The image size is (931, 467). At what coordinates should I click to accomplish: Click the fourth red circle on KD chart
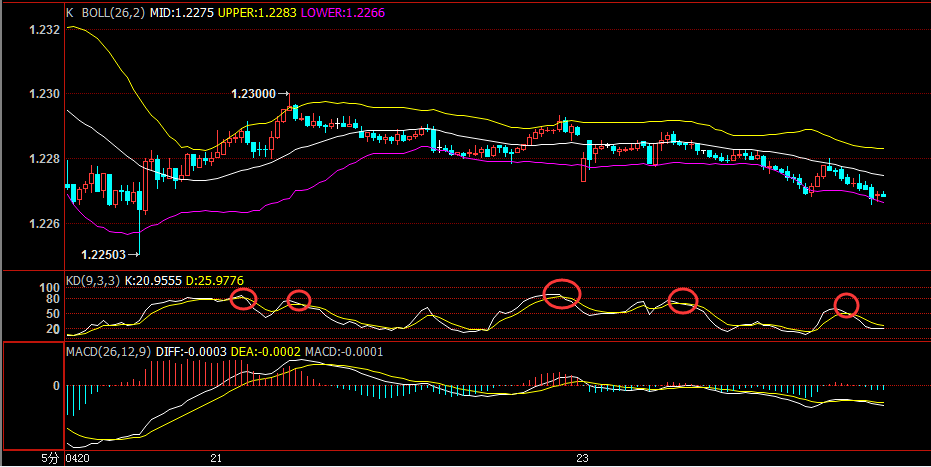683,301
